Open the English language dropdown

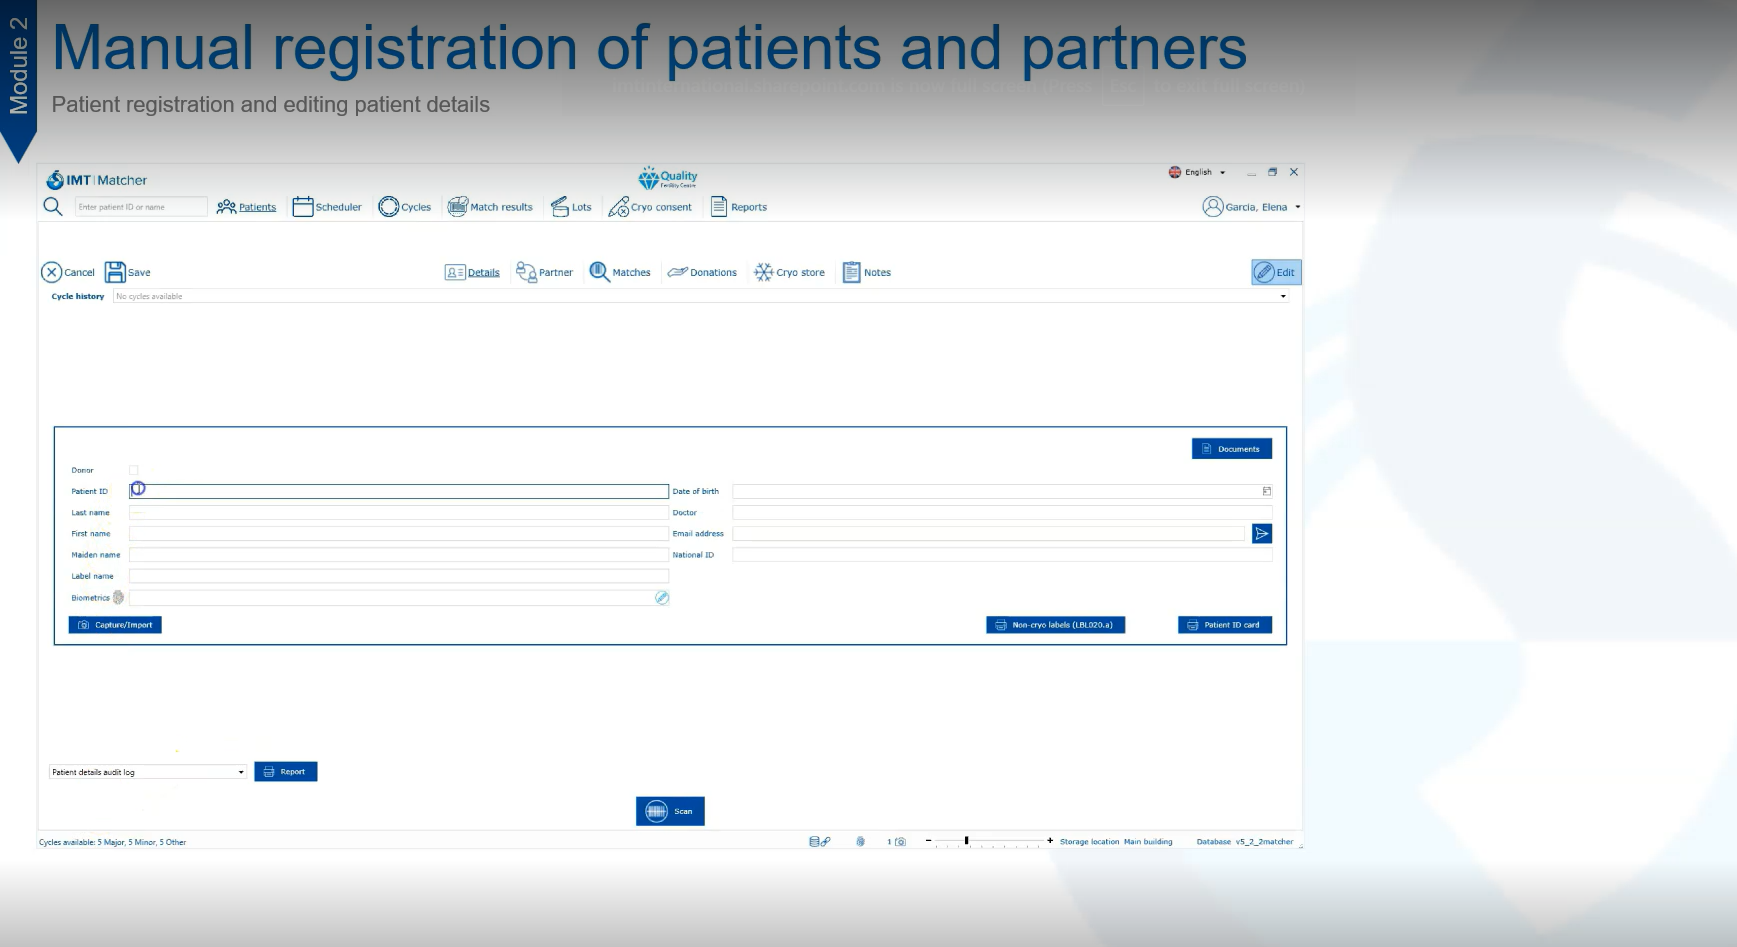tap(1197, 172)
